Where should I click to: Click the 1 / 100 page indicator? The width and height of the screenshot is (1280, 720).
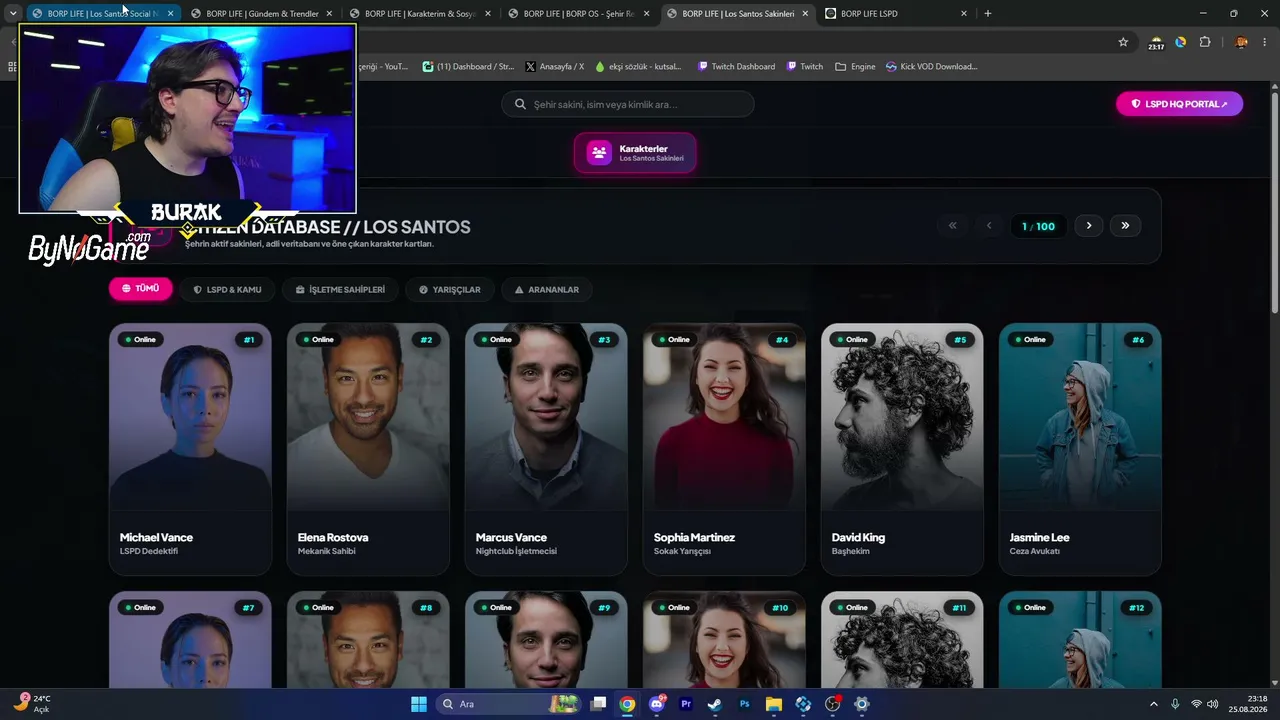click(1038, 226)
